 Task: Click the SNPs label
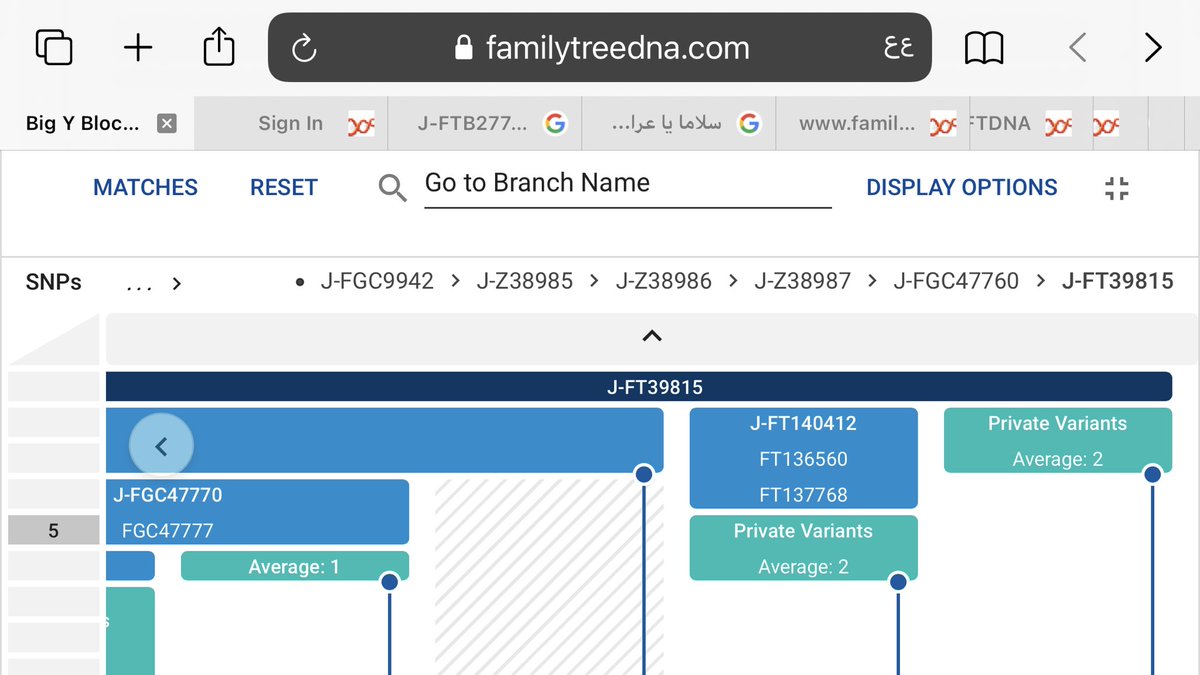coord(54,282)
